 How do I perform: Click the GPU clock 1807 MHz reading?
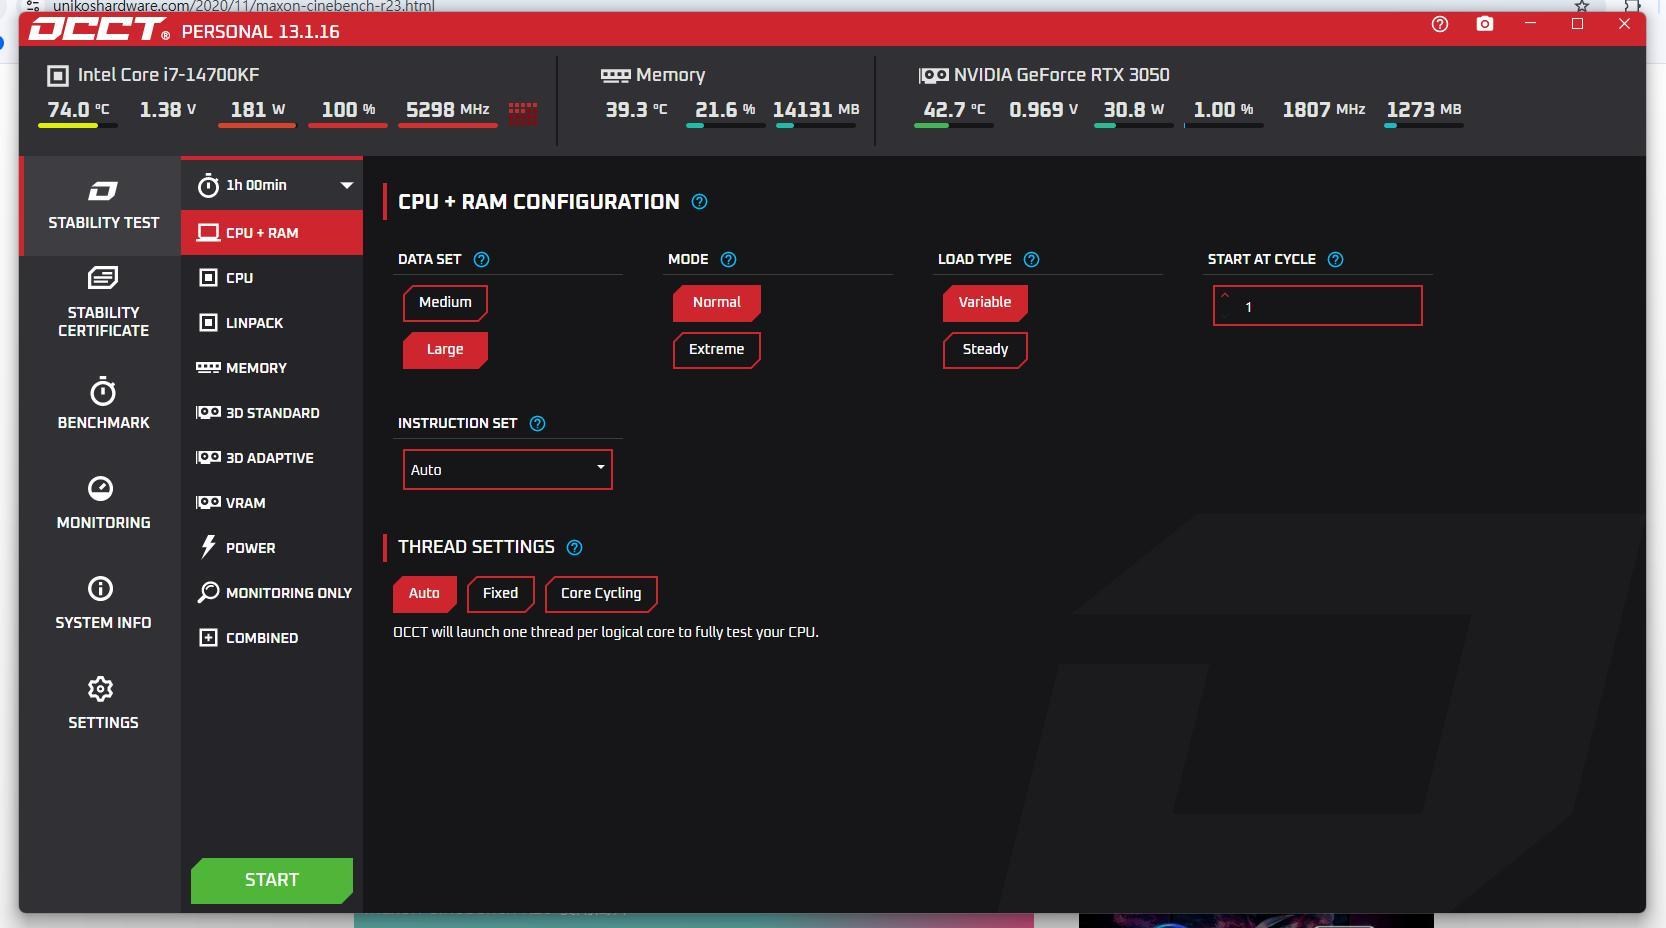[1324, 110]
